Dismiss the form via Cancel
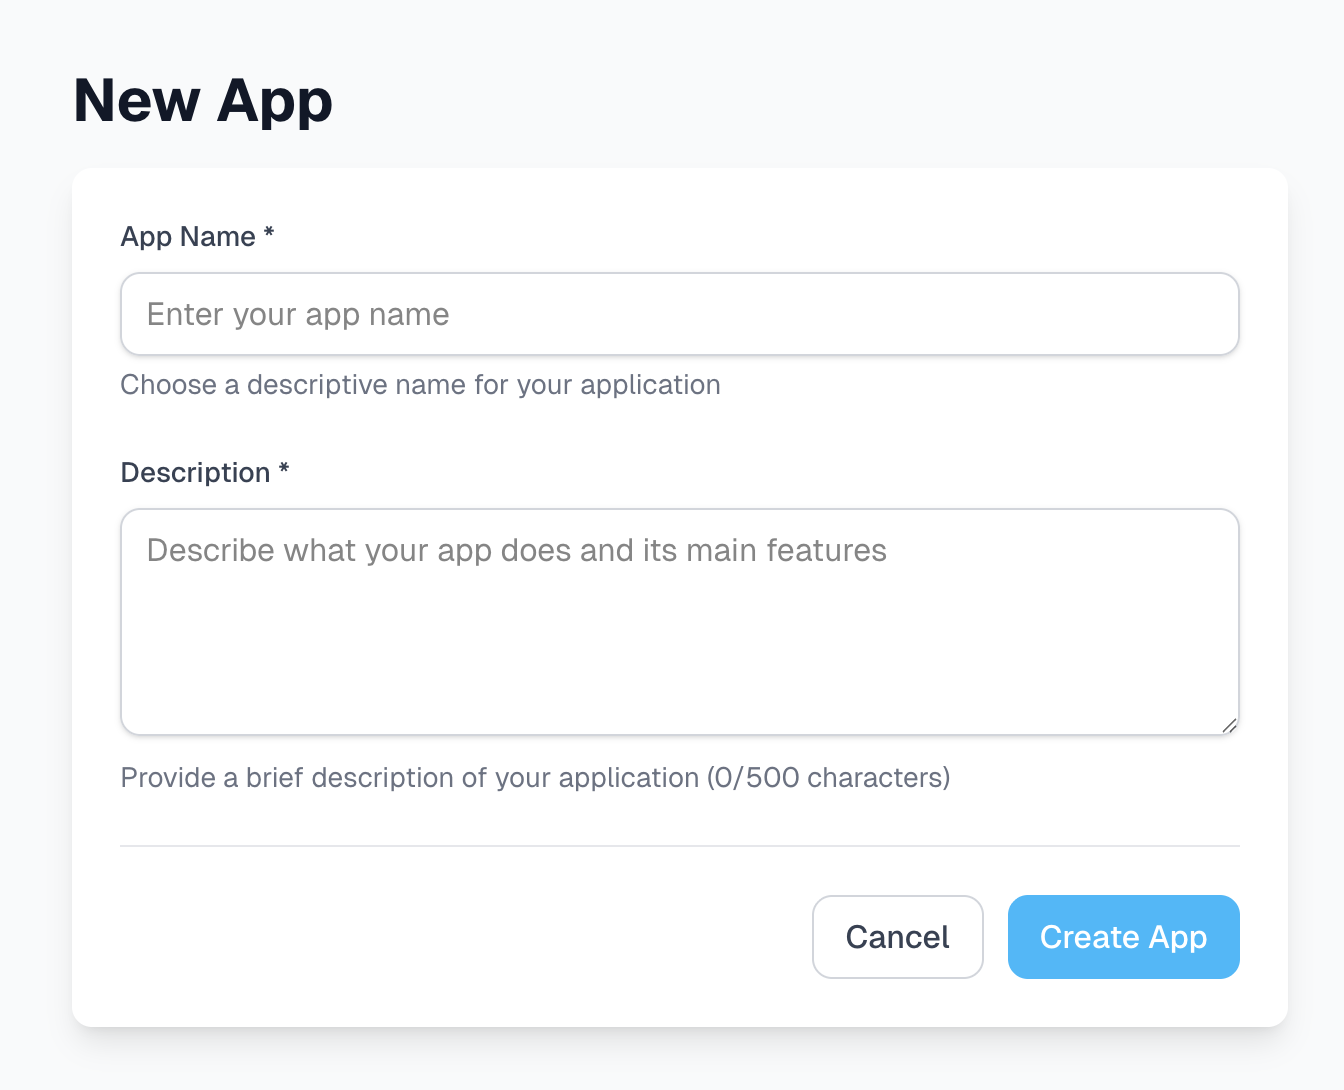1344x1090 pixels. (x=897, y=936)
